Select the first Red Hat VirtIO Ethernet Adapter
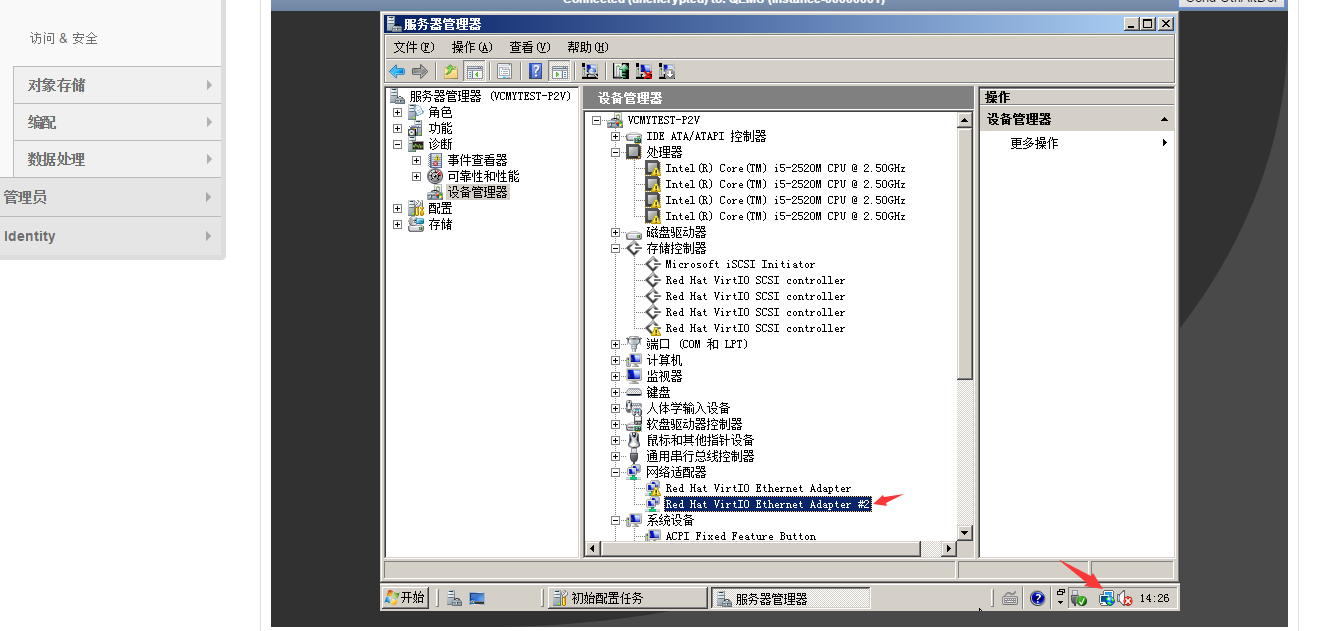The height and width of the screenshot is (631, 1335). point(758,488)
